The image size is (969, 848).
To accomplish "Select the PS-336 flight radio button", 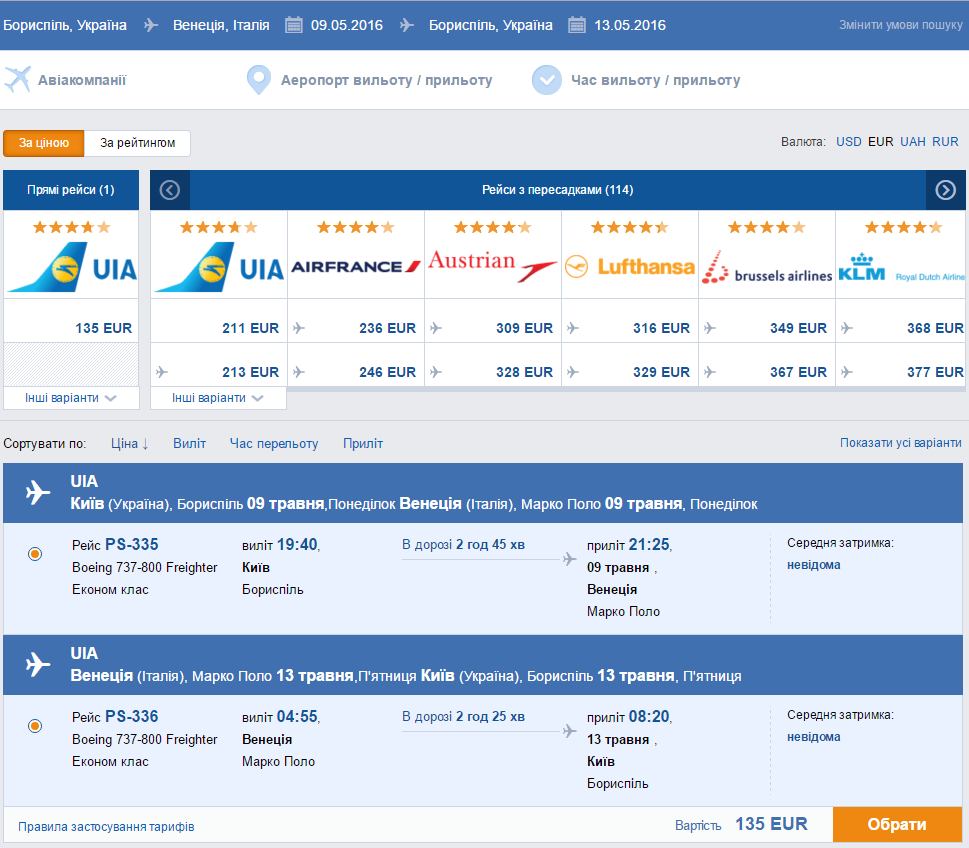I will coord(35,726).
